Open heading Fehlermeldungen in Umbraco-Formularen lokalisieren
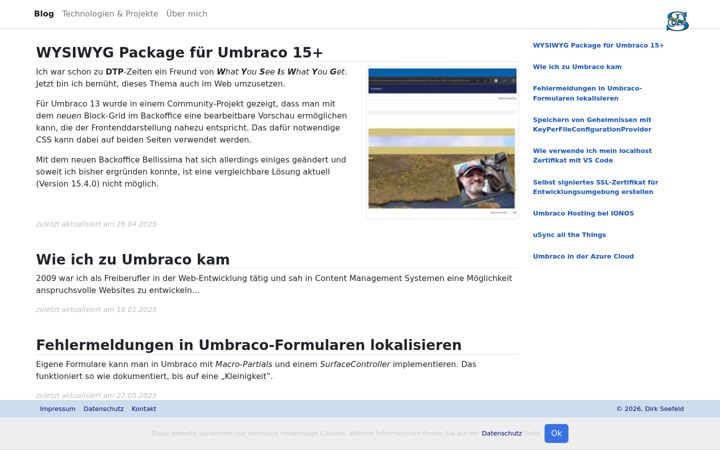720x450 pixels. coord(249,345)
